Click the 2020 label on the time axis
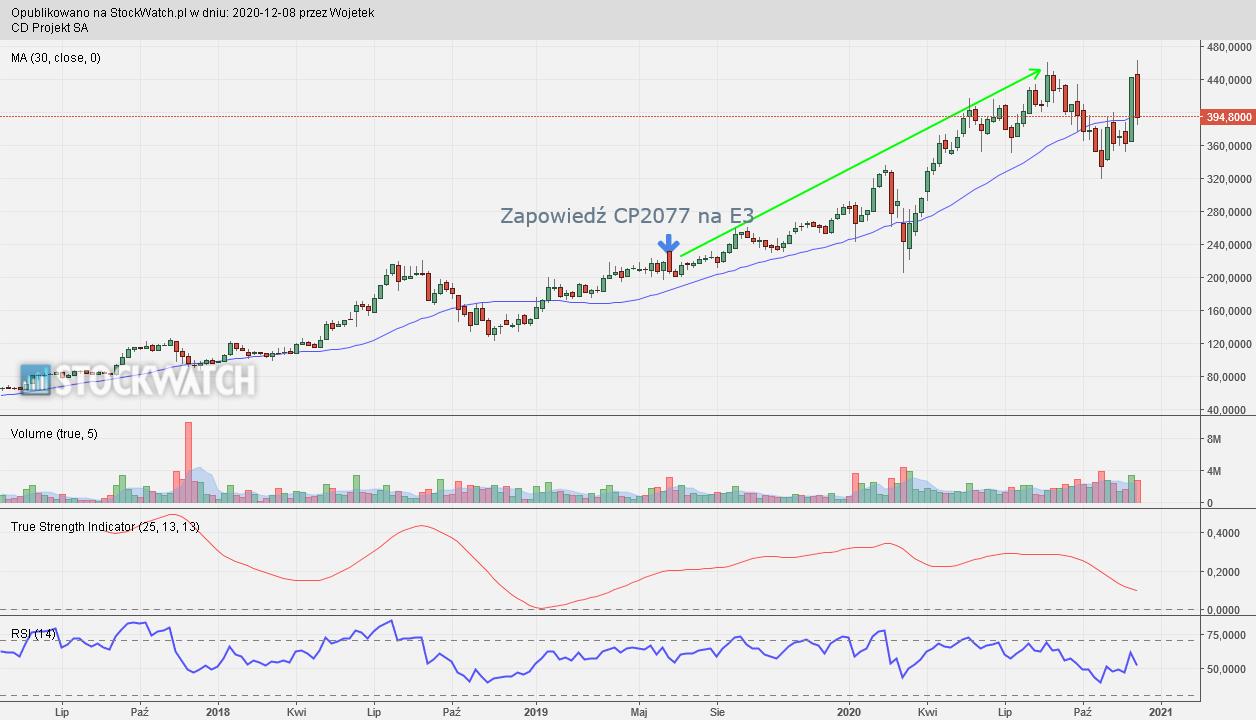Image resolution: width=1256 pixels, height=720 pixels. [849, 712]
